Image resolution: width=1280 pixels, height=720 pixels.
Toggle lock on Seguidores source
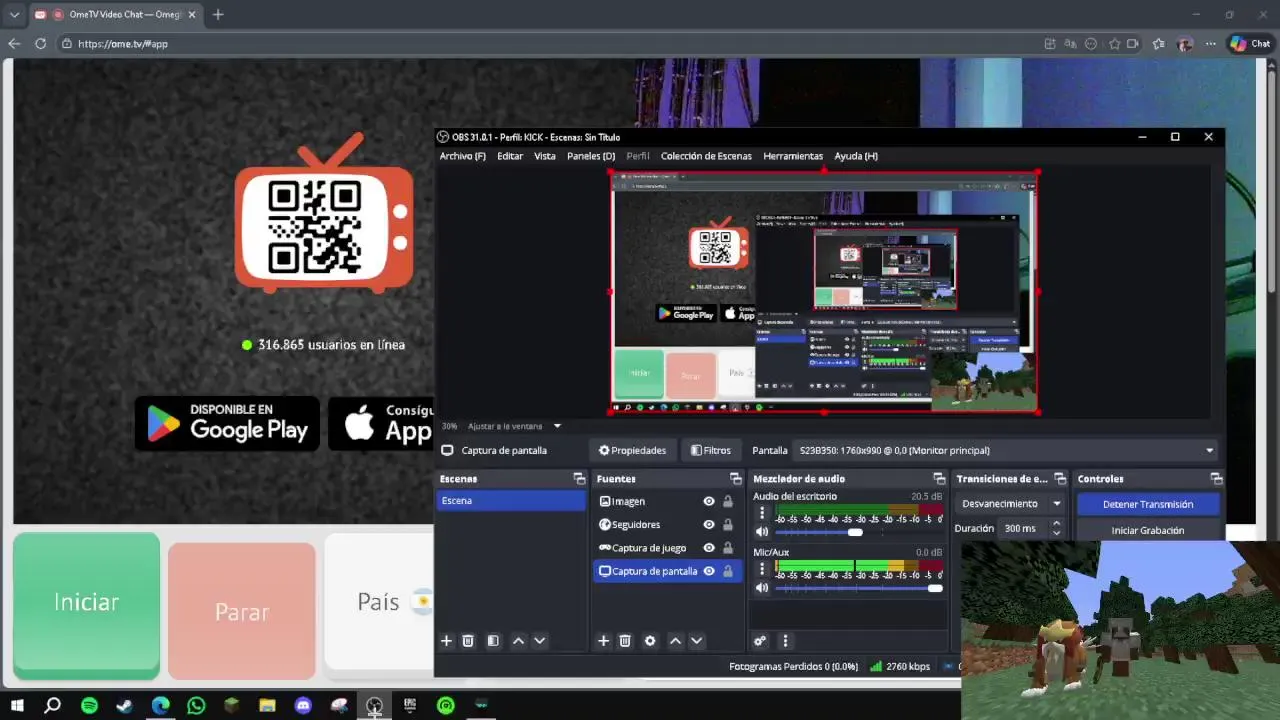point(727,524)
